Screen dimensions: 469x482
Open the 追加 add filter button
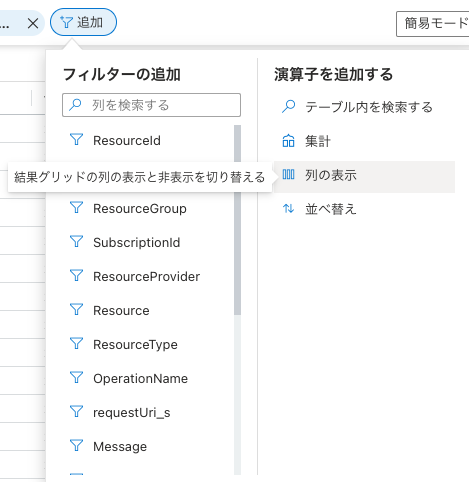[83, 22]
